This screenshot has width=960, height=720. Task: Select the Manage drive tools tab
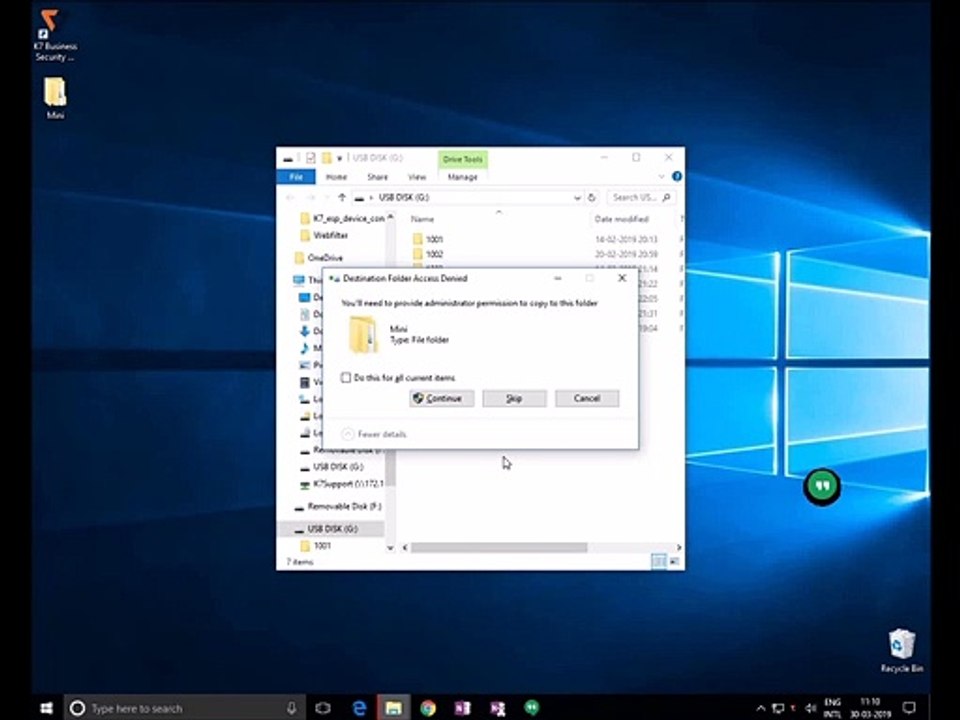point(462,177)
